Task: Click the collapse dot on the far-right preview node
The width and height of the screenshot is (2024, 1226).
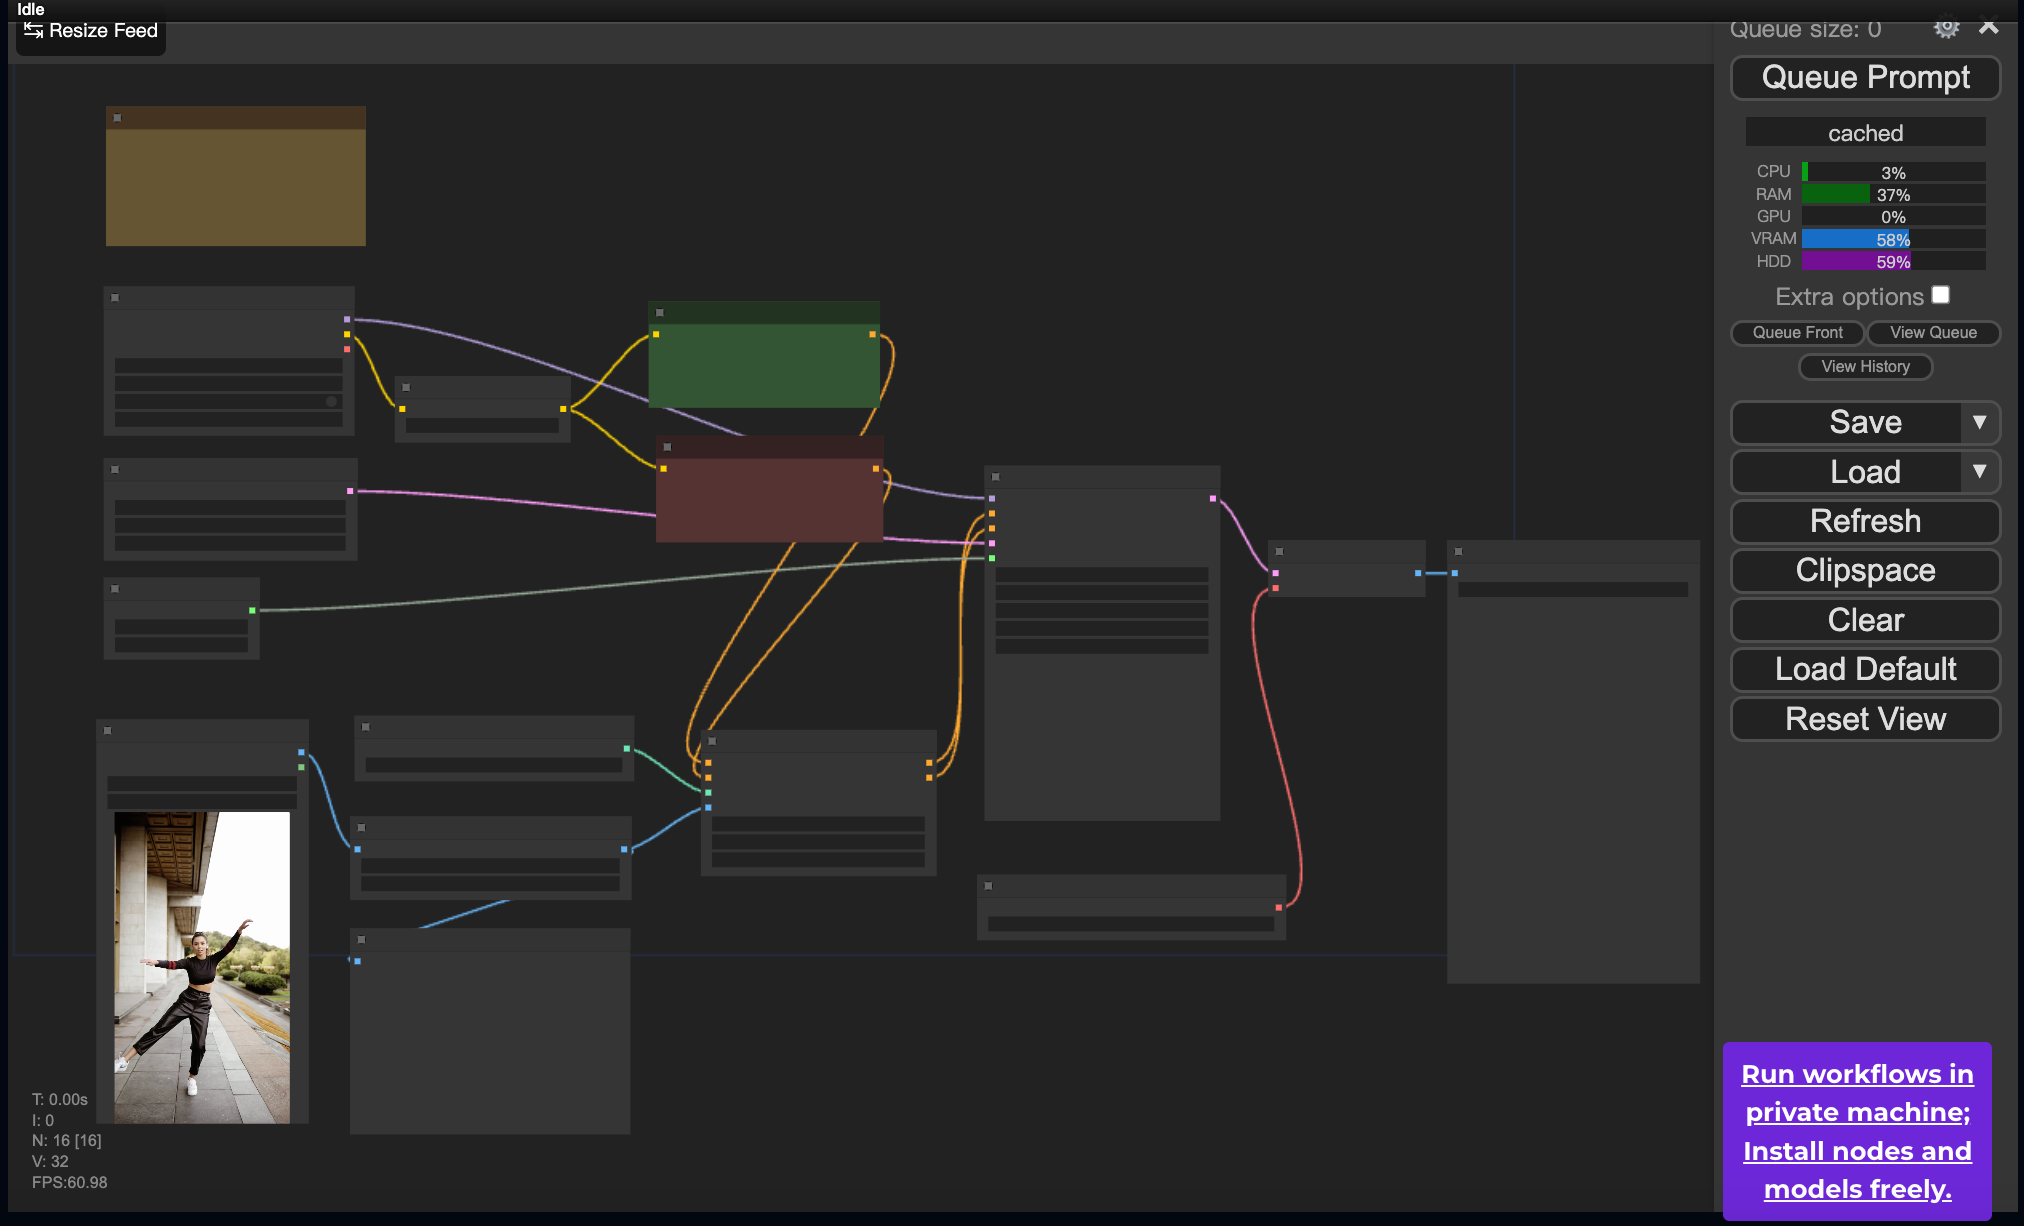Action: (x=1457, y=550)
